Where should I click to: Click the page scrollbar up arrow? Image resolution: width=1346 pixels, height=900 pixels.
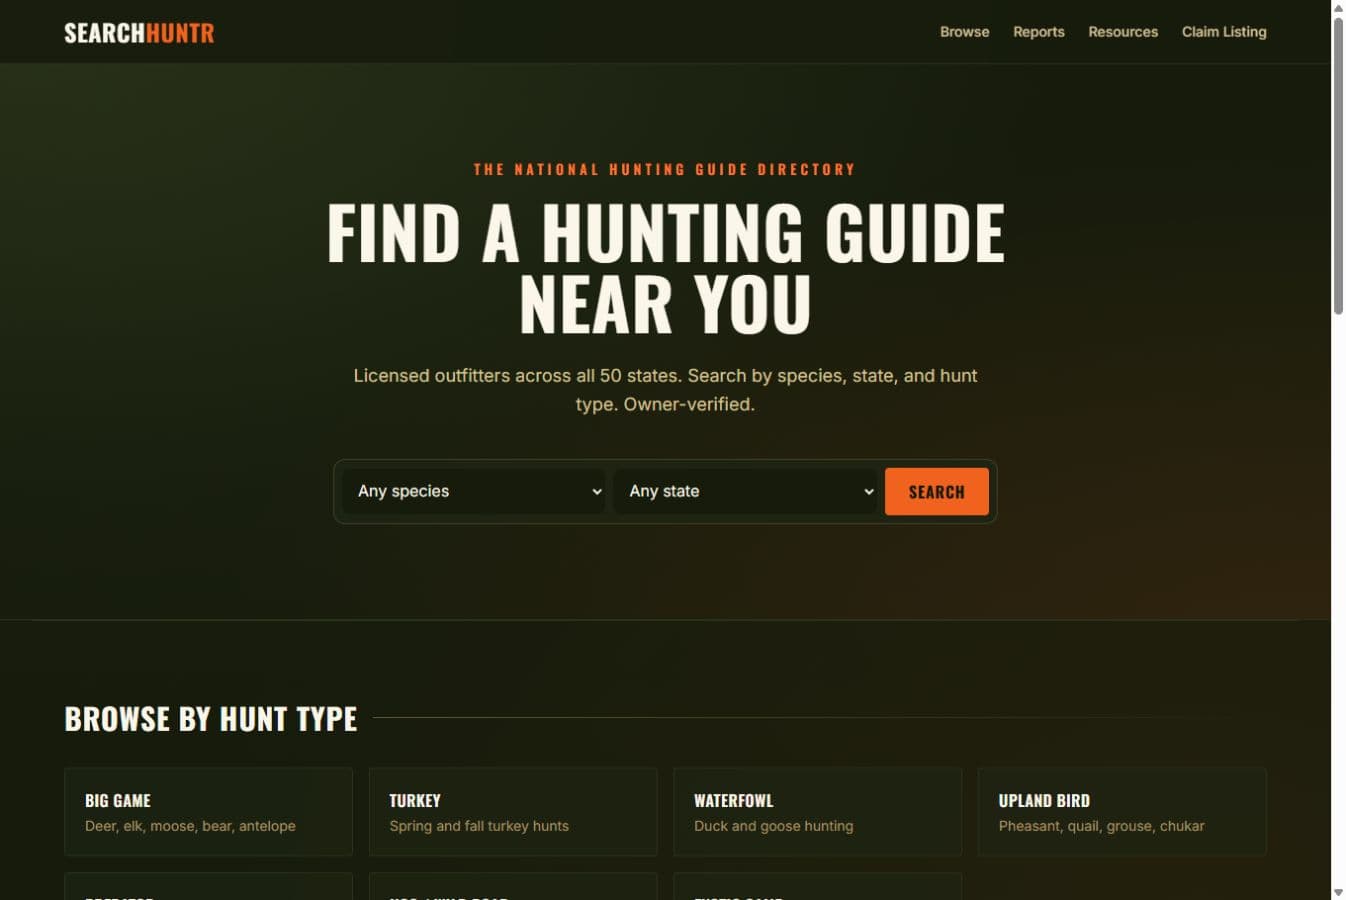click(x=1338, y=8)
